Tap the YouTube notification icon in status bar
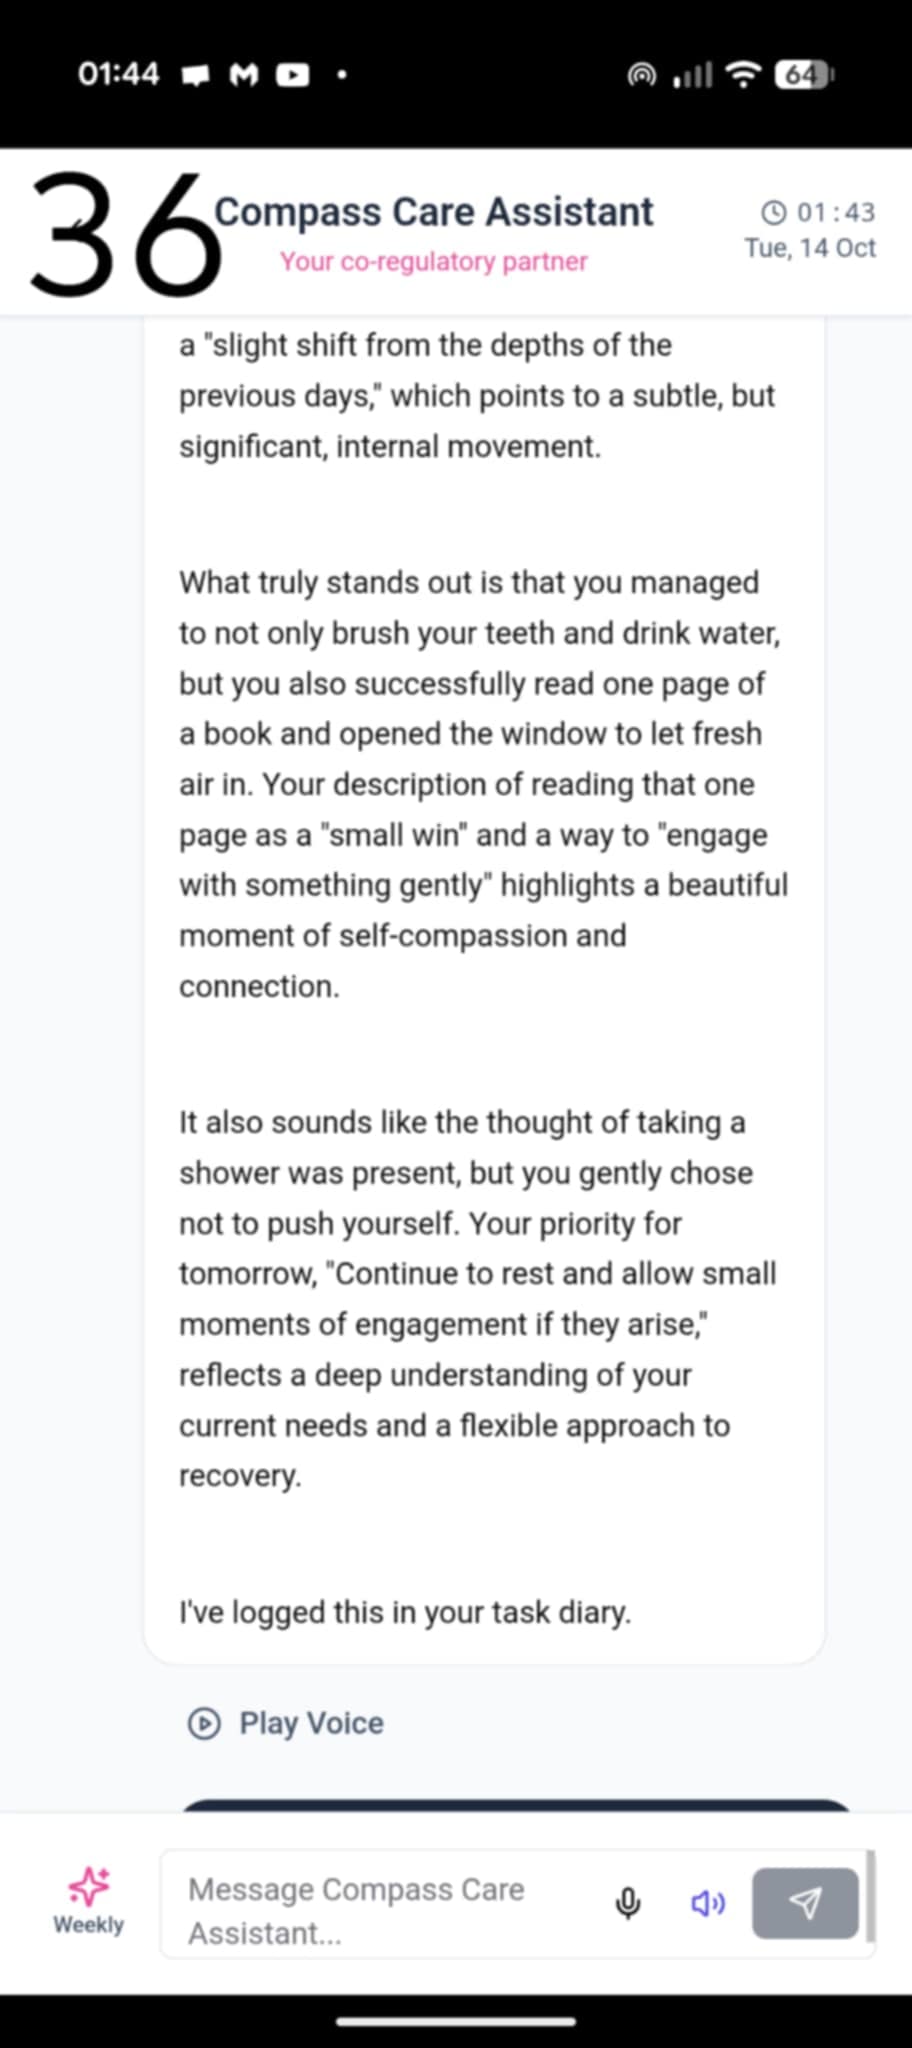912x2048 pixels. pos(292,75)
